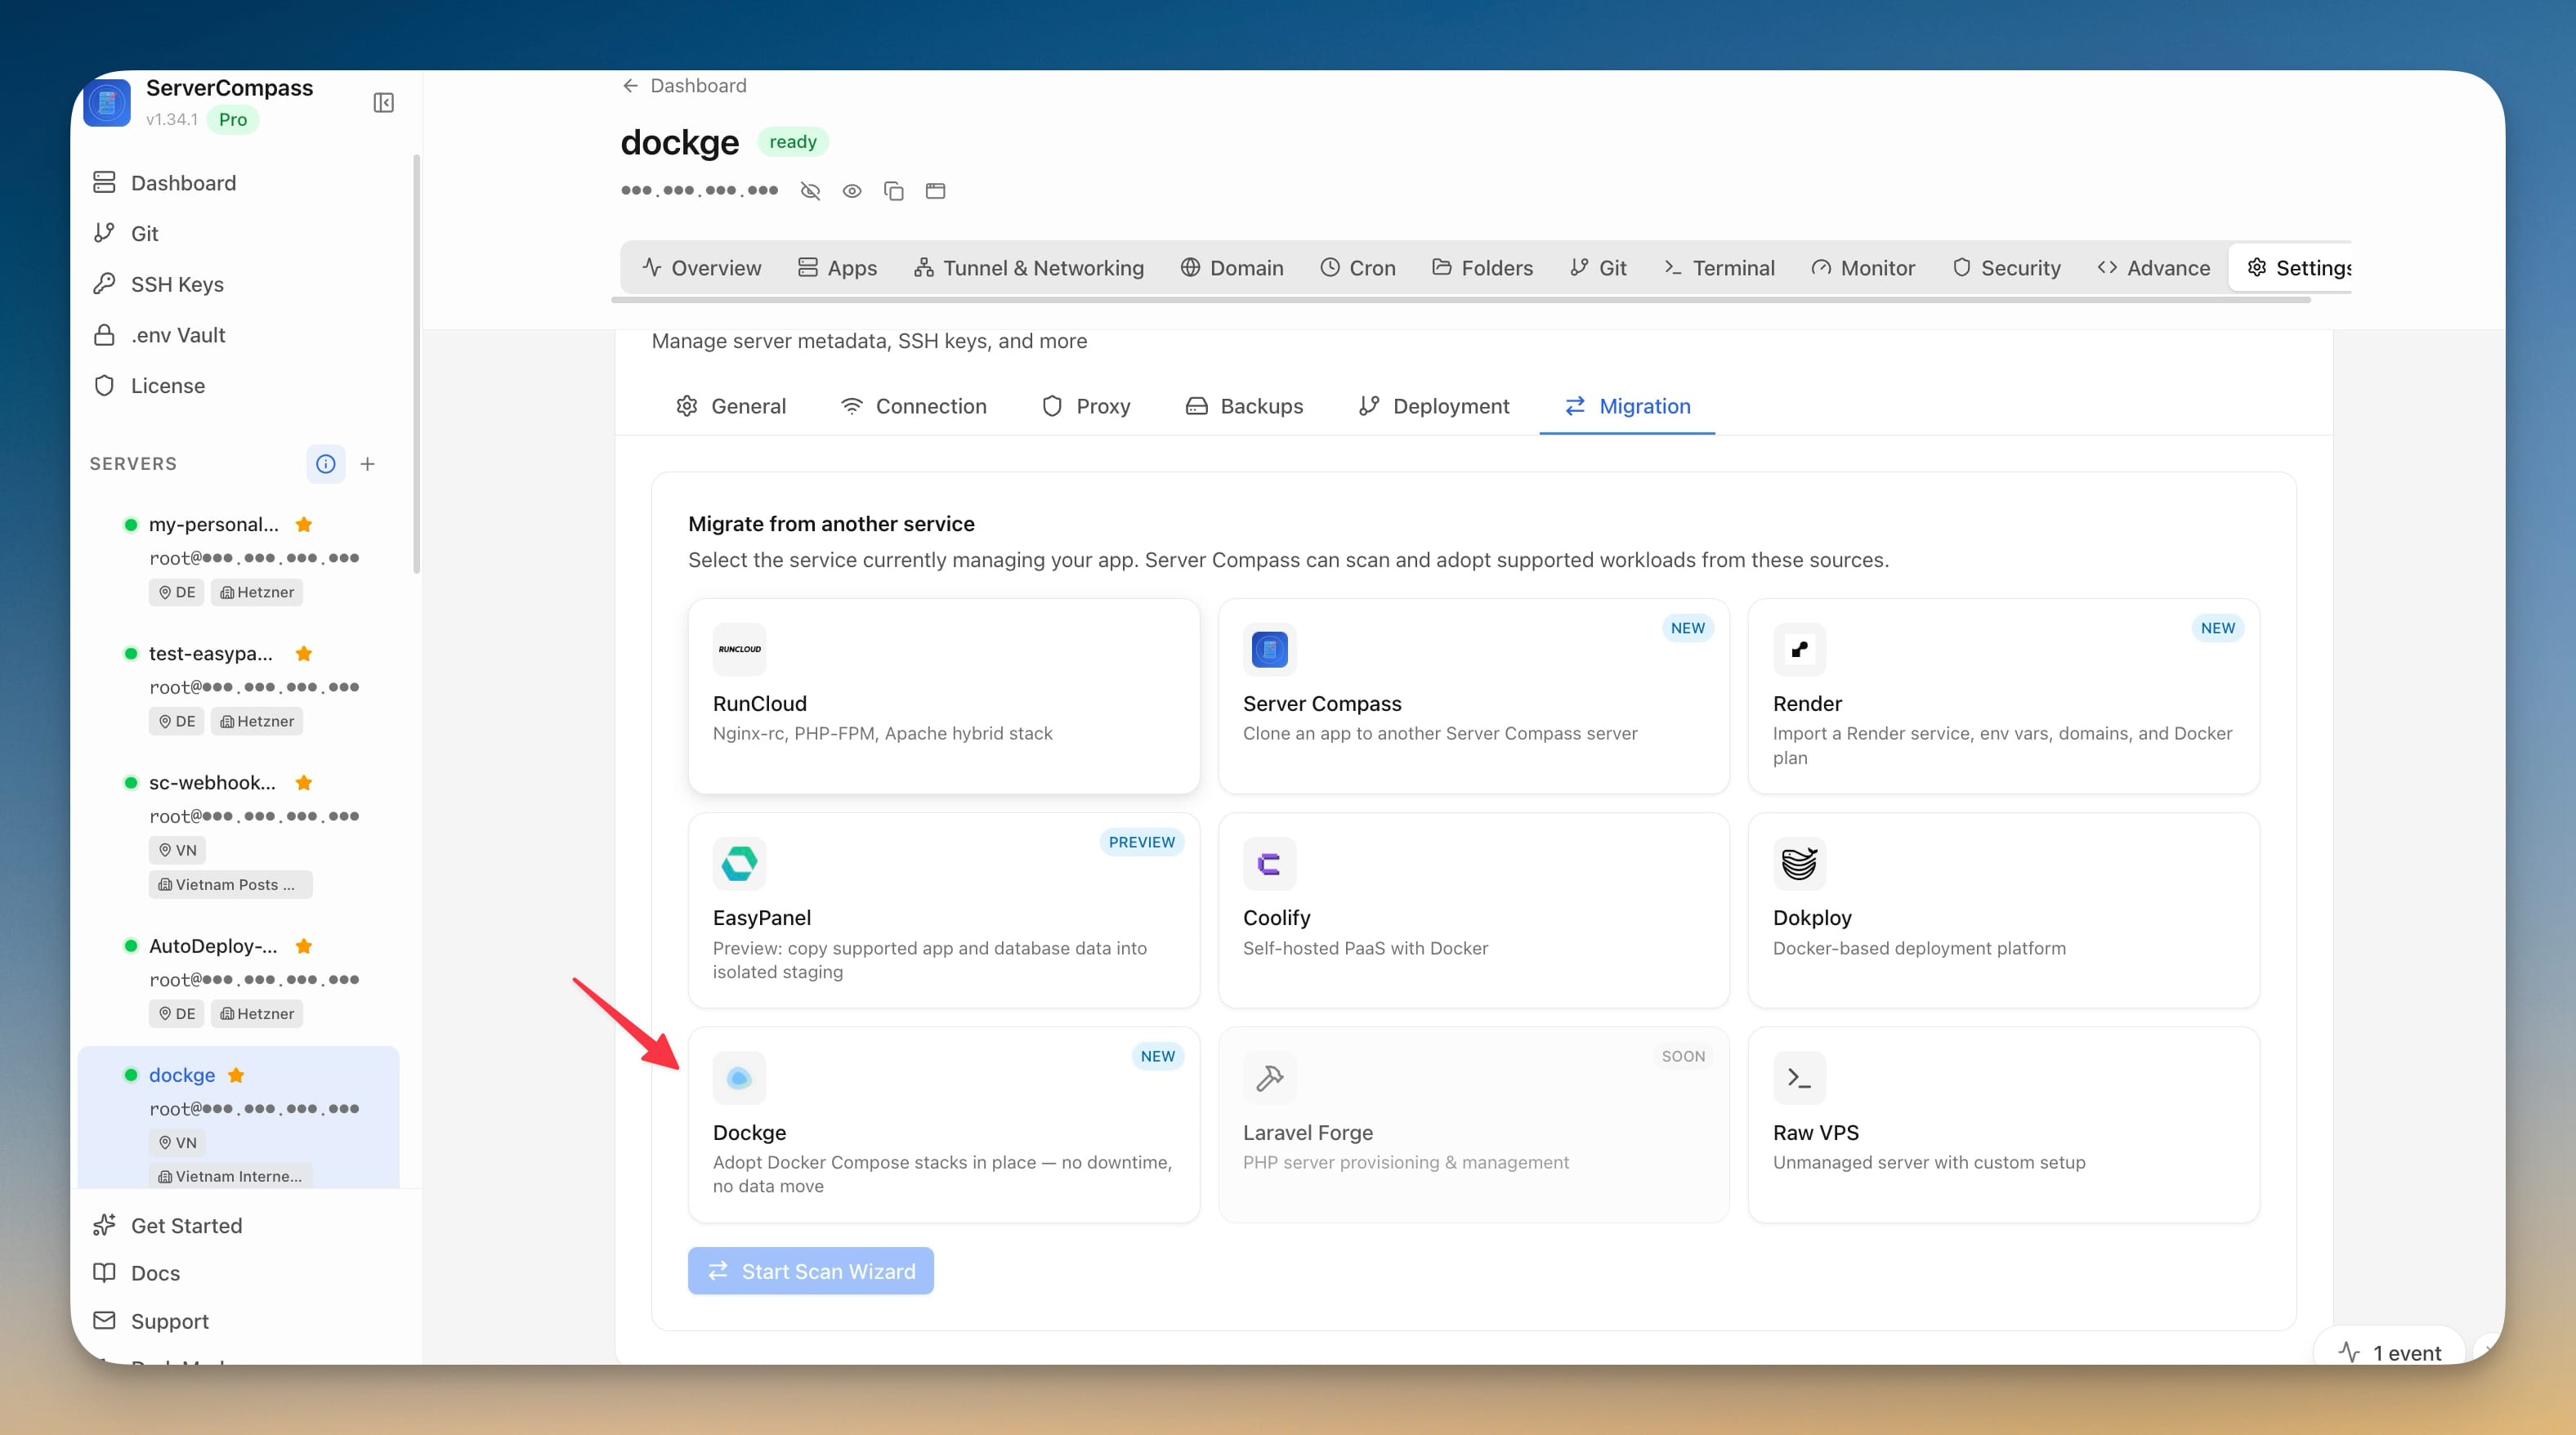Select the my-personal... server name
The image size is (2576, 1435).
(214, 524)
